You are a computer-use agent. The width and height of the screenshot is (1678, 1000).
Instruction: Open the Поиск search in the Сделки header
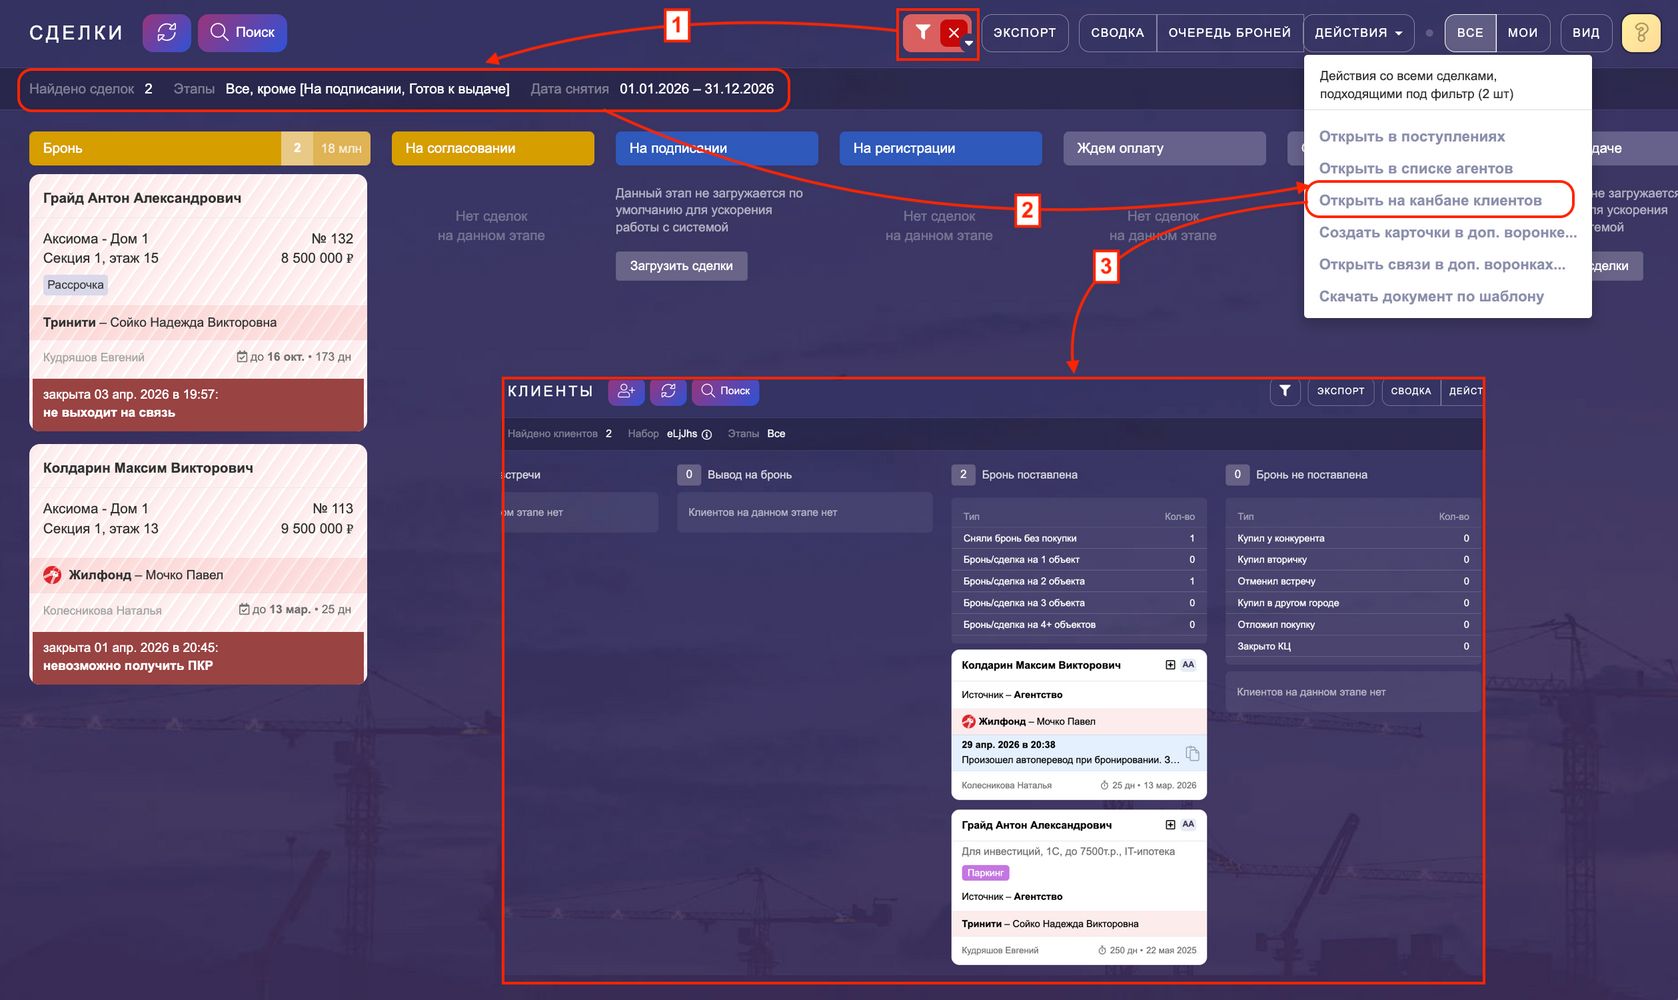(x=243, y=32)
